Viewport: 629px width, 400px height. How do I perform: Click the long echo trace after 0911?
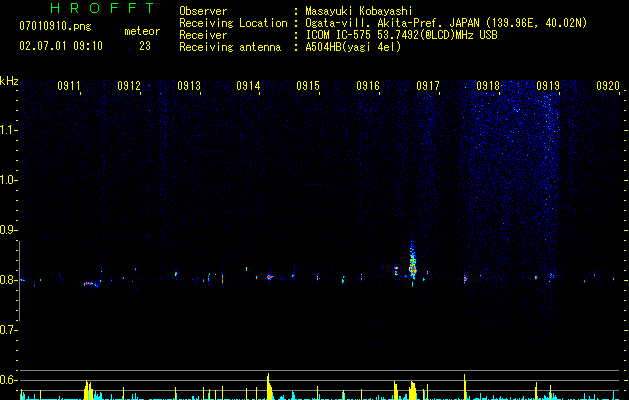(92, 284)
